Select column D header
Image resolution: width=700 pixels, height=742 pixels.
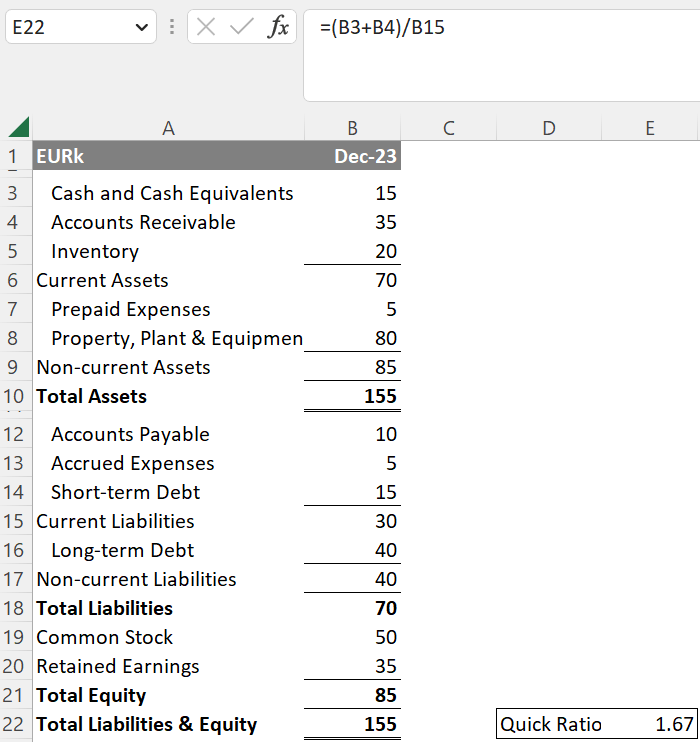point(549,128)
